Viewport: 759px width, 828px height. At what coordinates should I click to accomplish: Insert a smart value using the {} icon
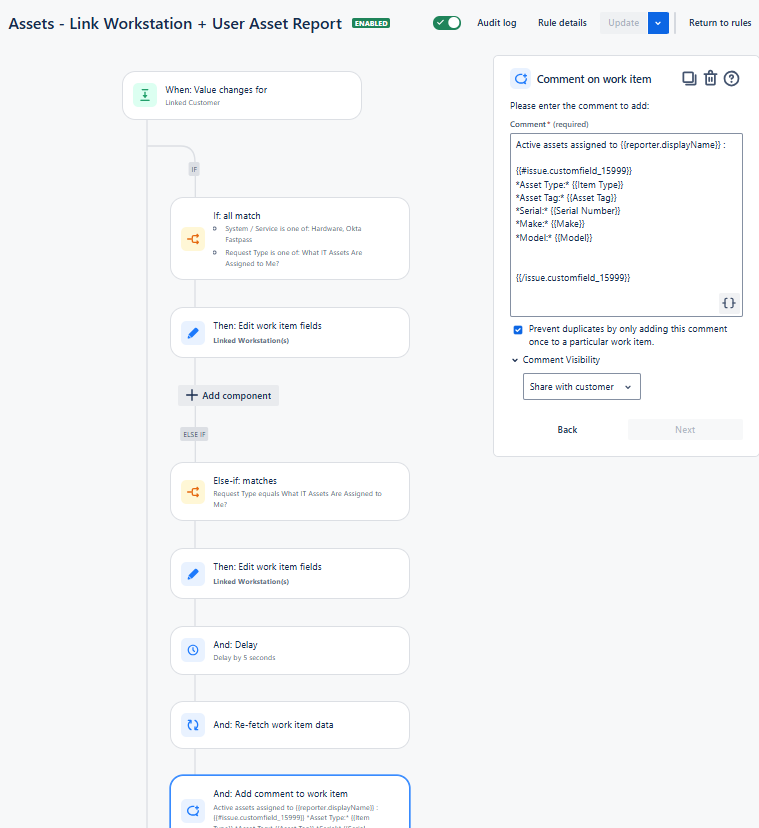click(729, 303)
